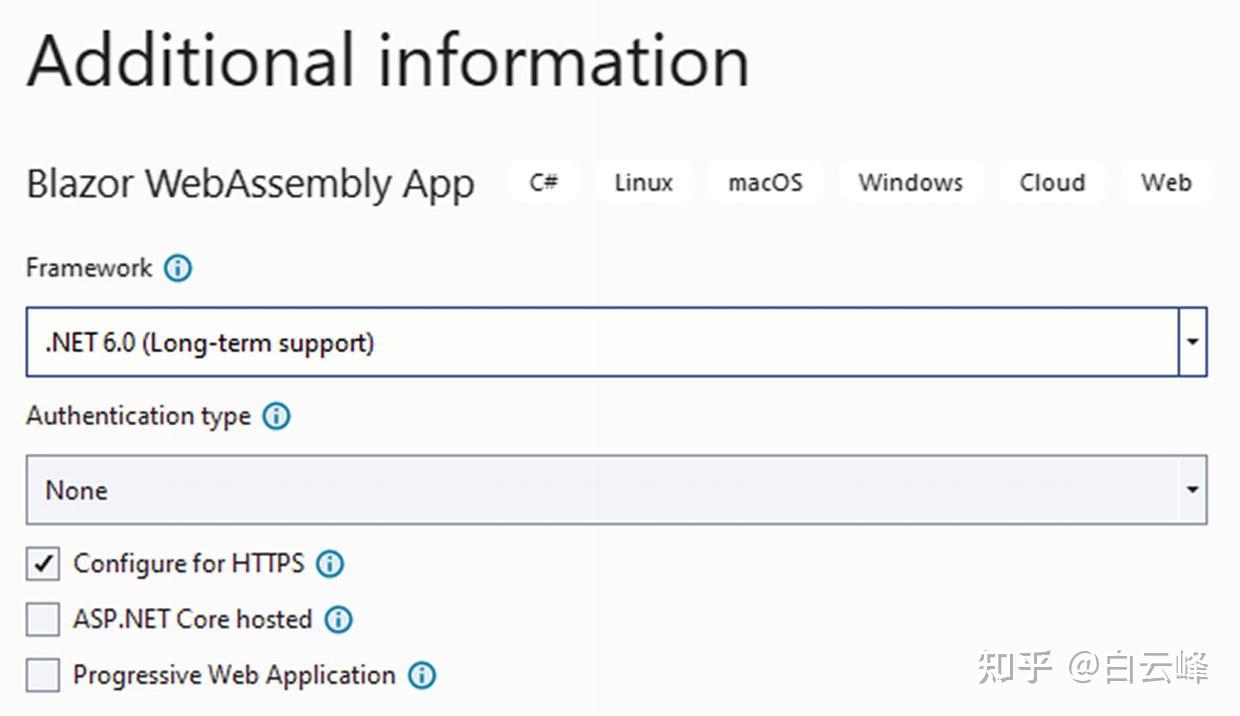Click the Web category tag
The image size is (1240, 716).
[x=1166, y=182]
